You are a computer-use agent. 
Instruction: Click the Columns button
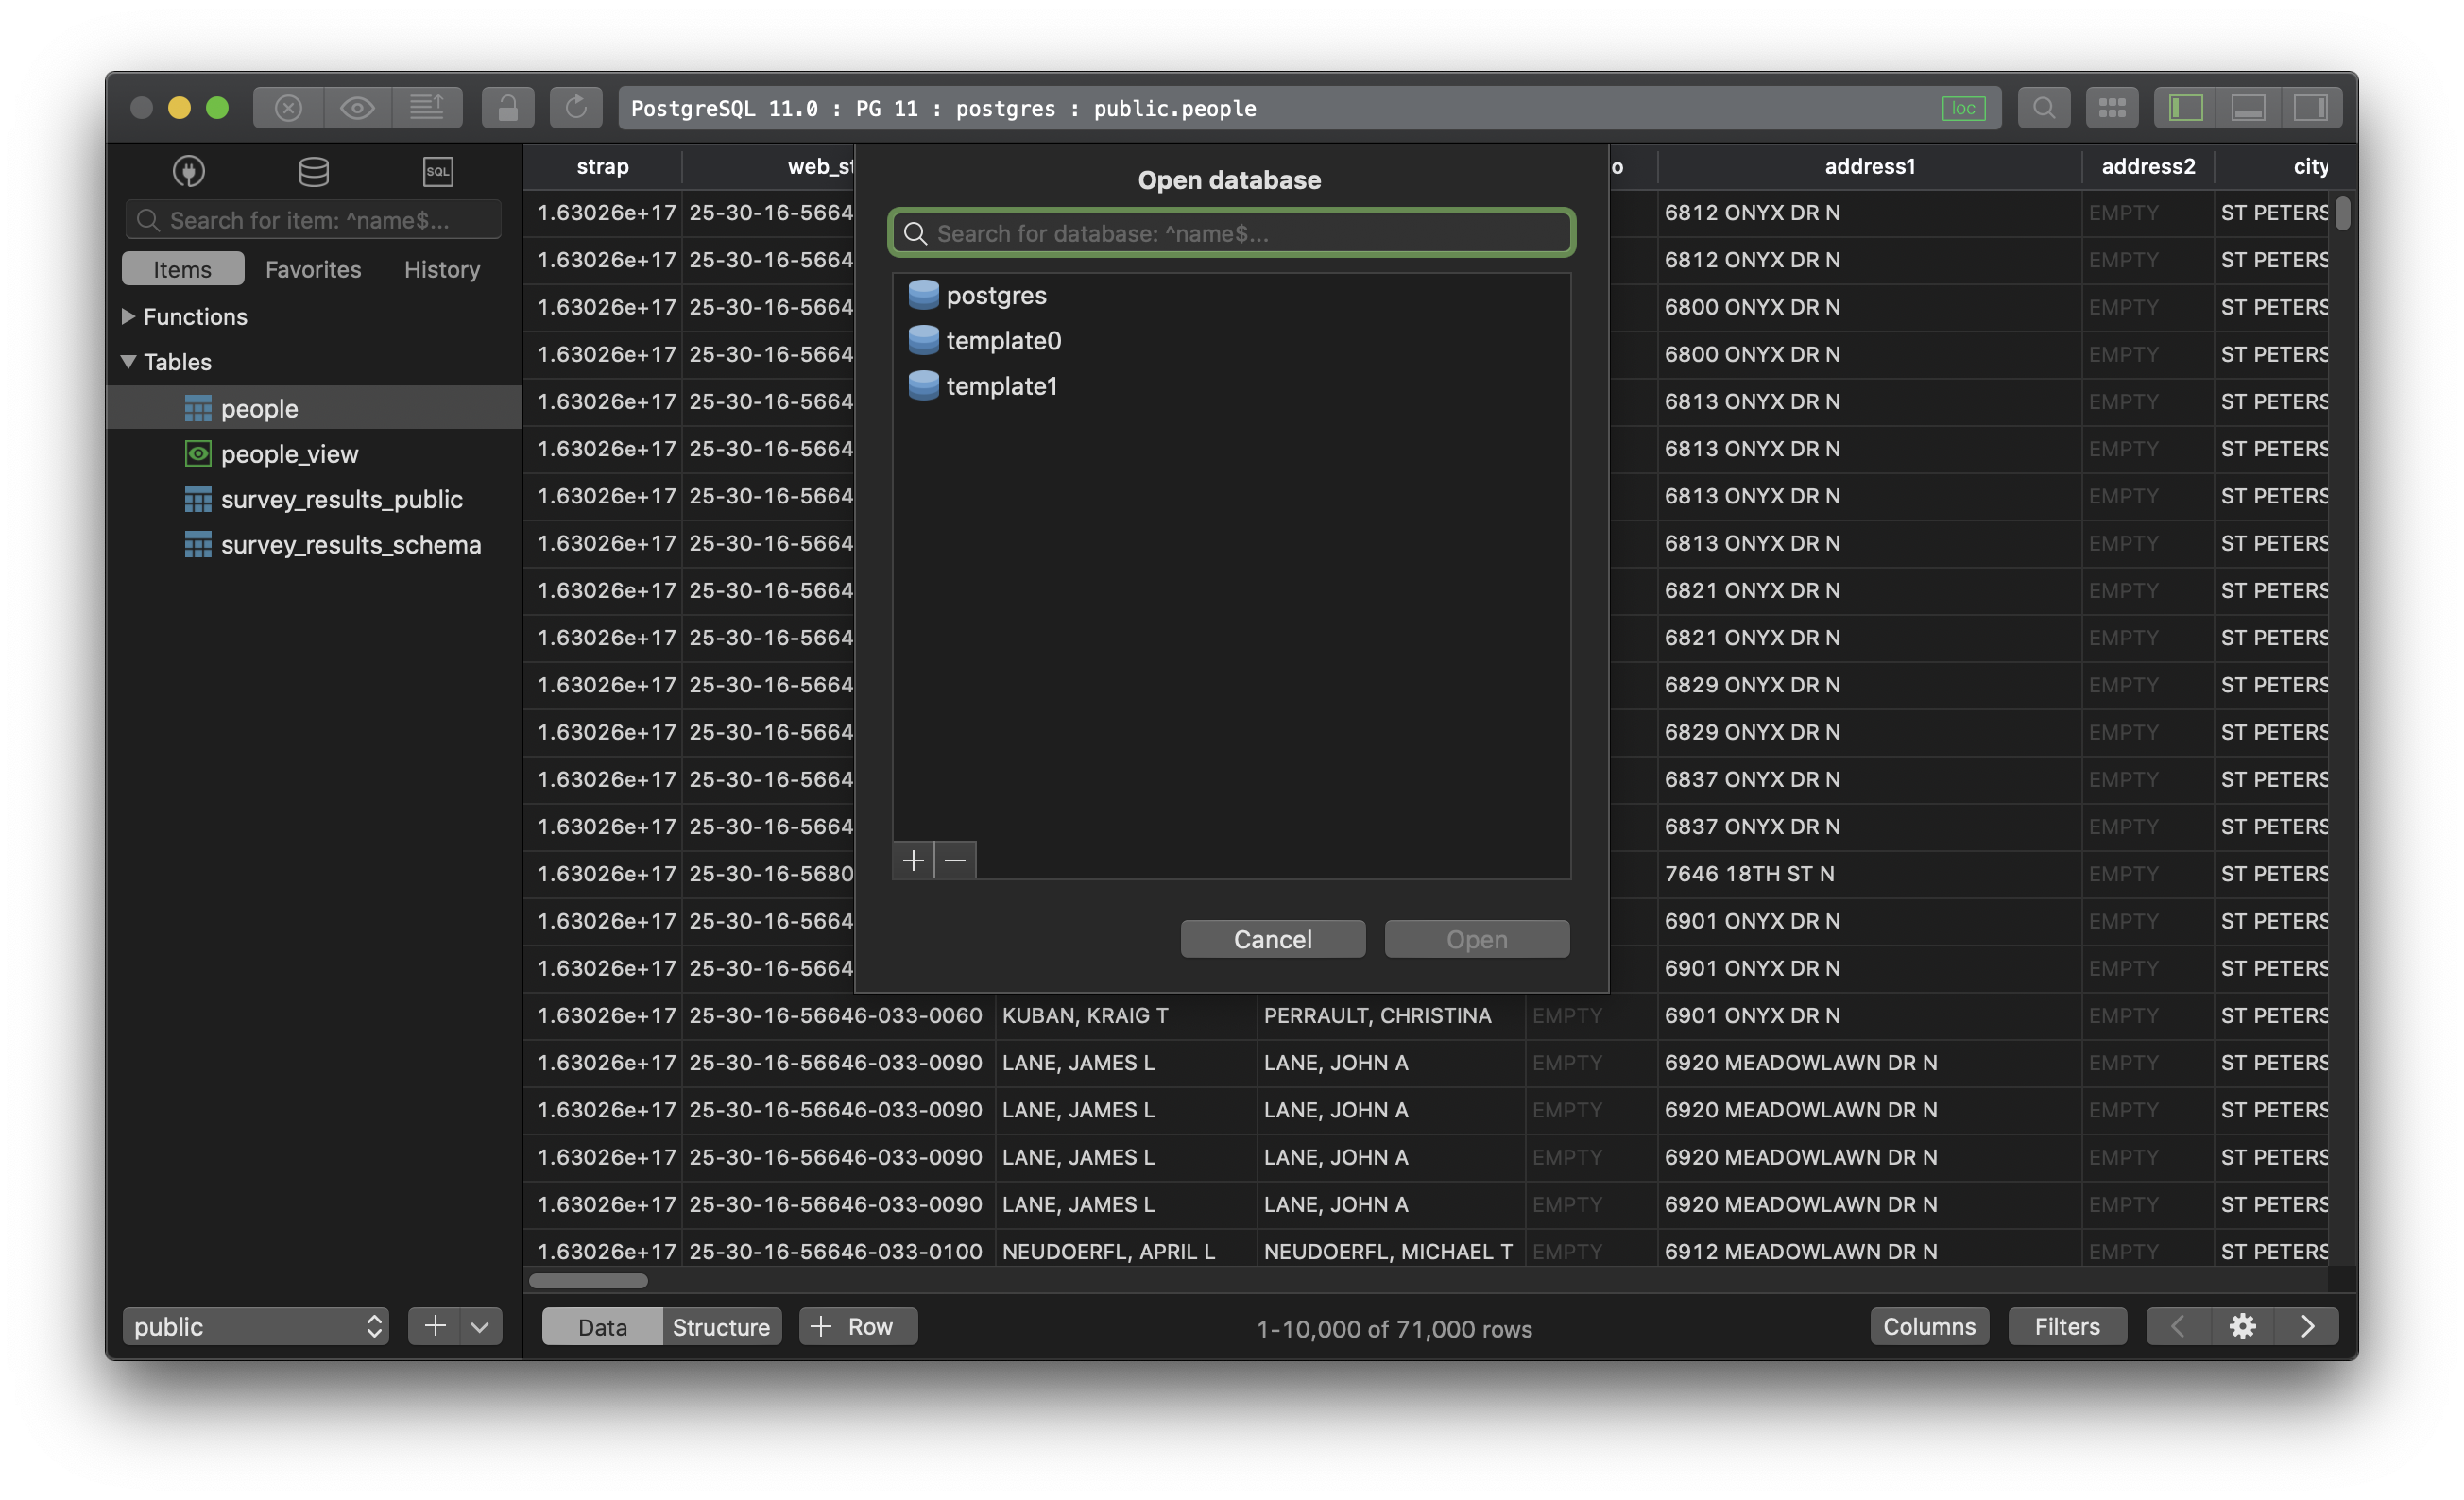[x=1929, y=1326]
